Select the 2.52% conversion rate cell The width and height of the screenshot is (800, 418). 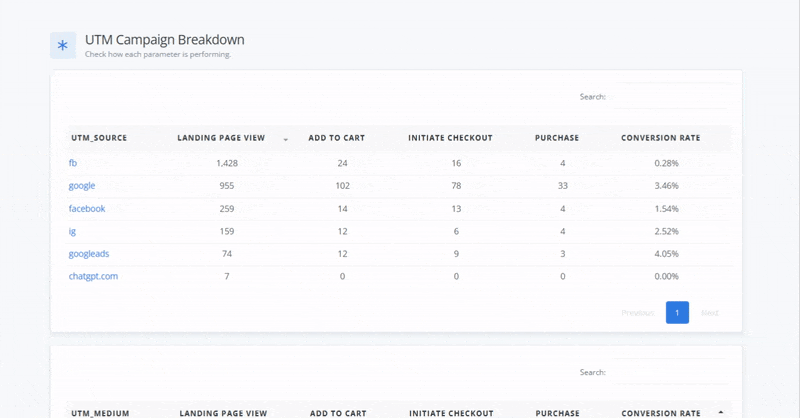coord(666,231)
